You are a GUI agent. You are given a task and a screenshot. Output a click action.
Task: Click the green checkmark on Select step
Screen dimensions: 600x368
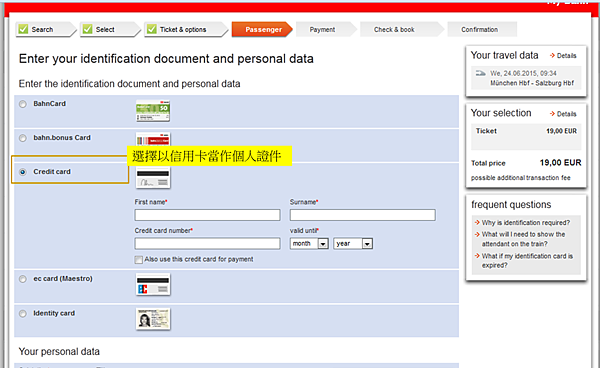pyautogui.click(x=88, y=29)
